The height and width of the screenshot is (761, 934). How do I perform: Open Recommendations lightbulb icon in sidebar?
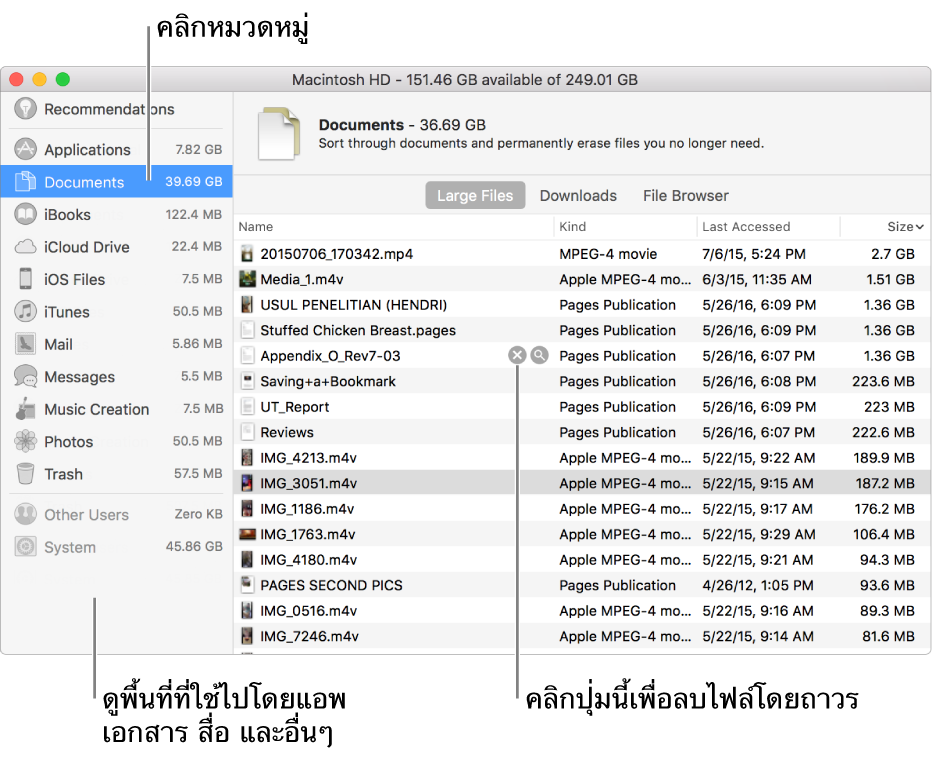(x=25, y=108)
